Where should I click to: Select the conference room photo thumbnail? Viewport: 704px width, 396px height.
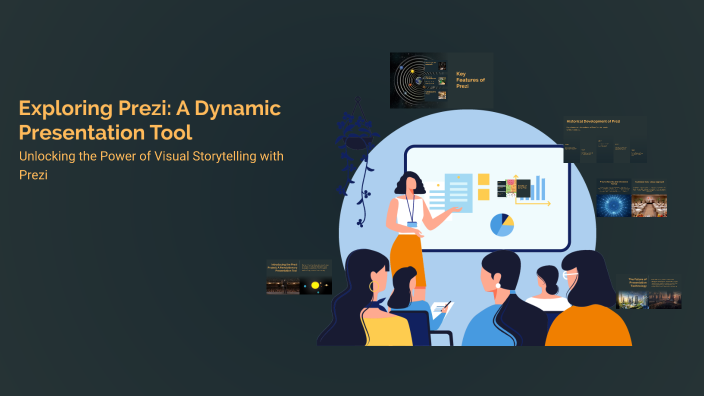tap(649, 206)
